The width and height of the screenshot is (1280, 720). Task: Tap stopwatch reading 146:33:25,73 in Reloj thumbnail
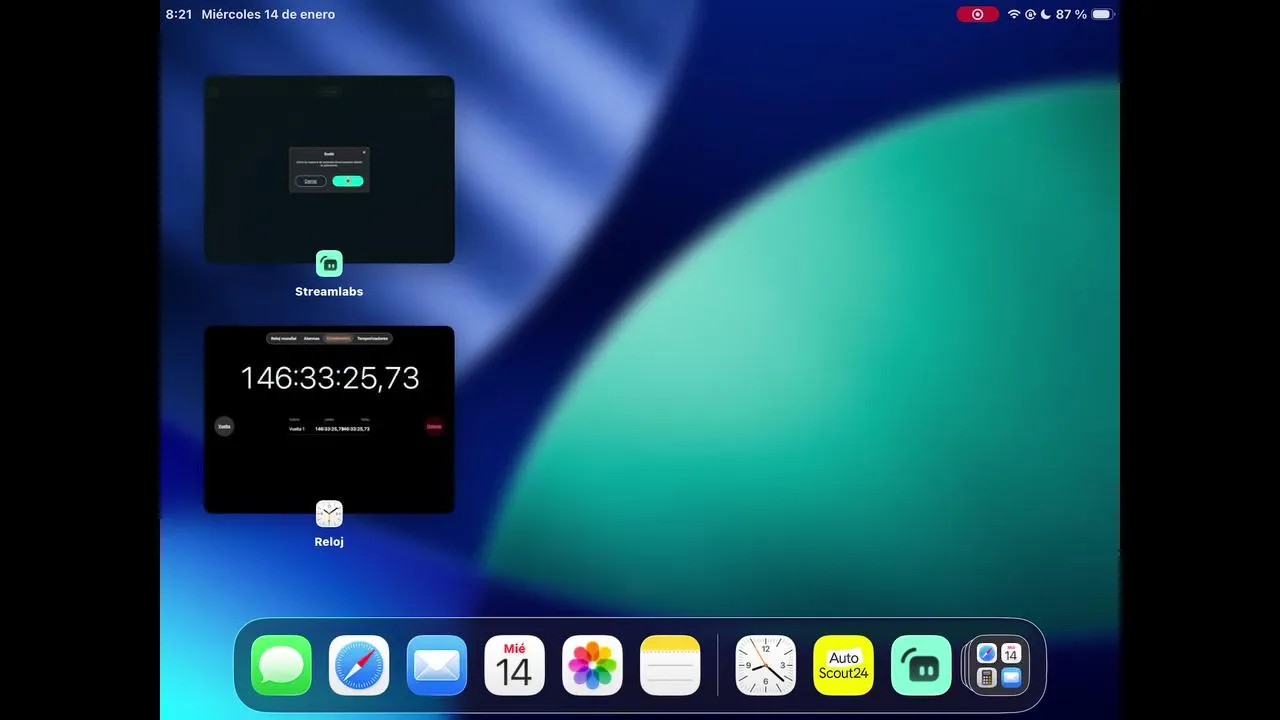point(330,378)
